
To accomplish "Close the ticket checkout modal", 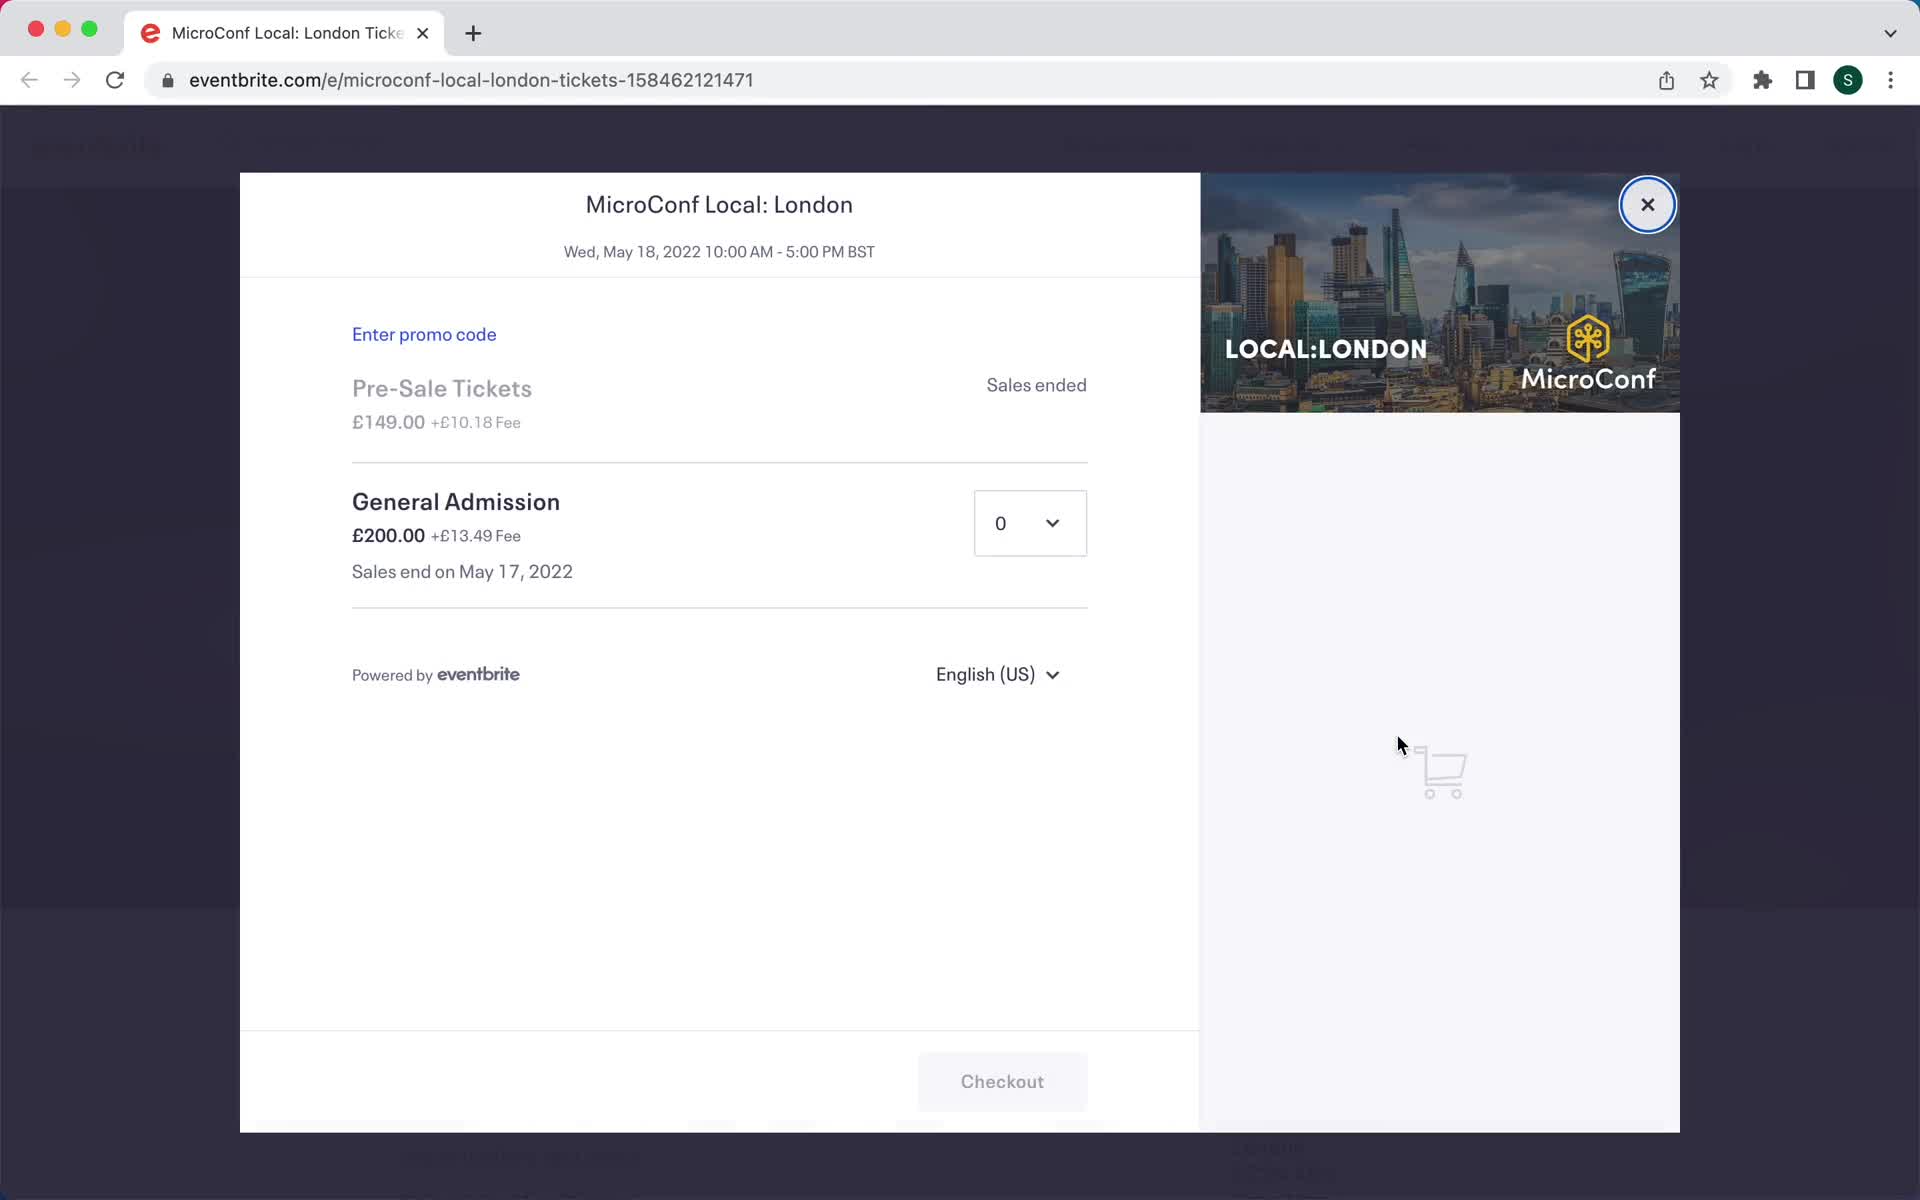I will (1647, 205).
